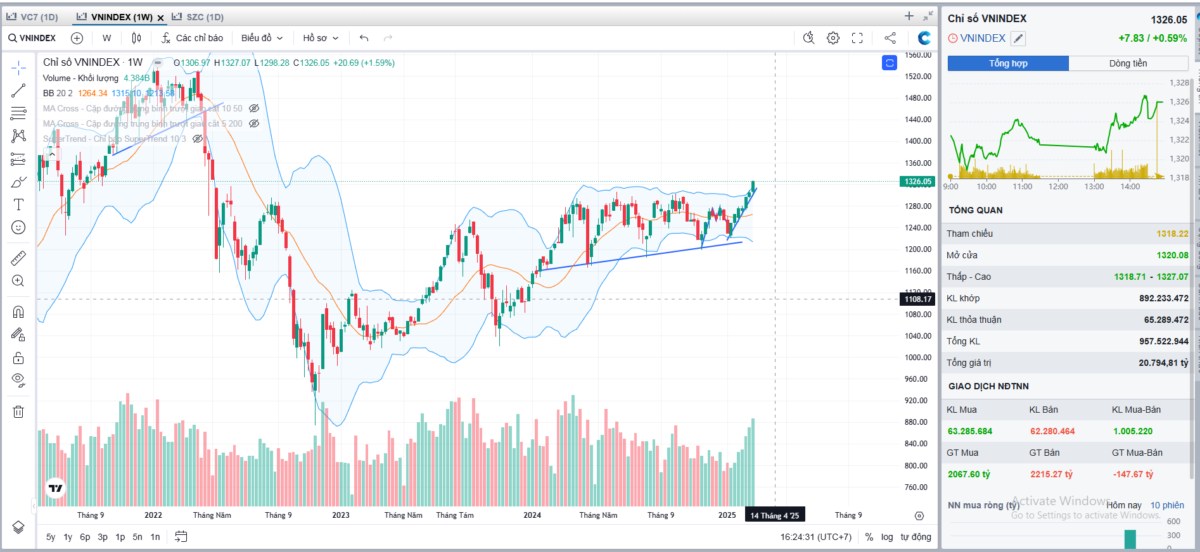1200x552 pixels.
Task: Toggle lock all drawings
Action: [x=18, y=357]
